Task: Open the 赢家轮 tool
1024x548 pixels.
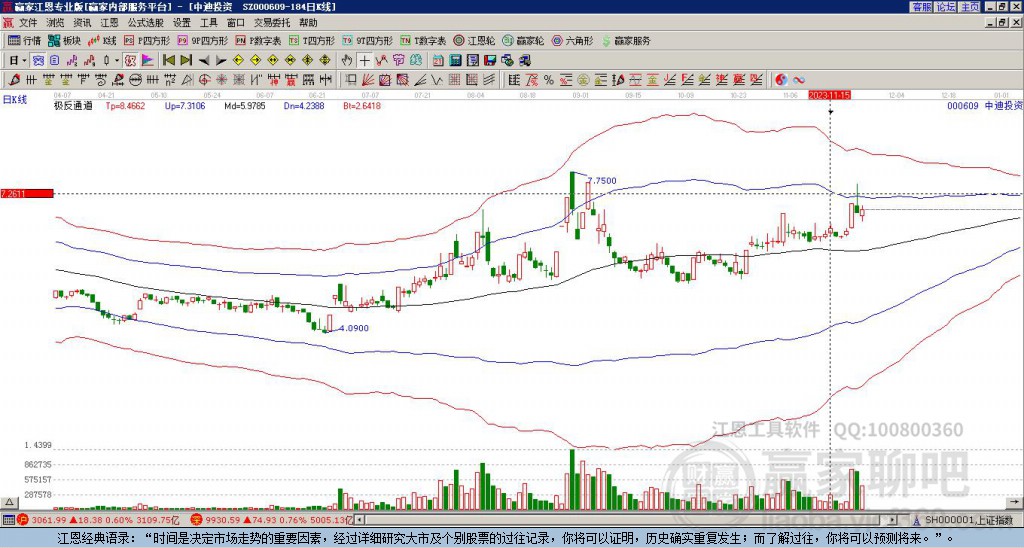Action: point(523,40)
